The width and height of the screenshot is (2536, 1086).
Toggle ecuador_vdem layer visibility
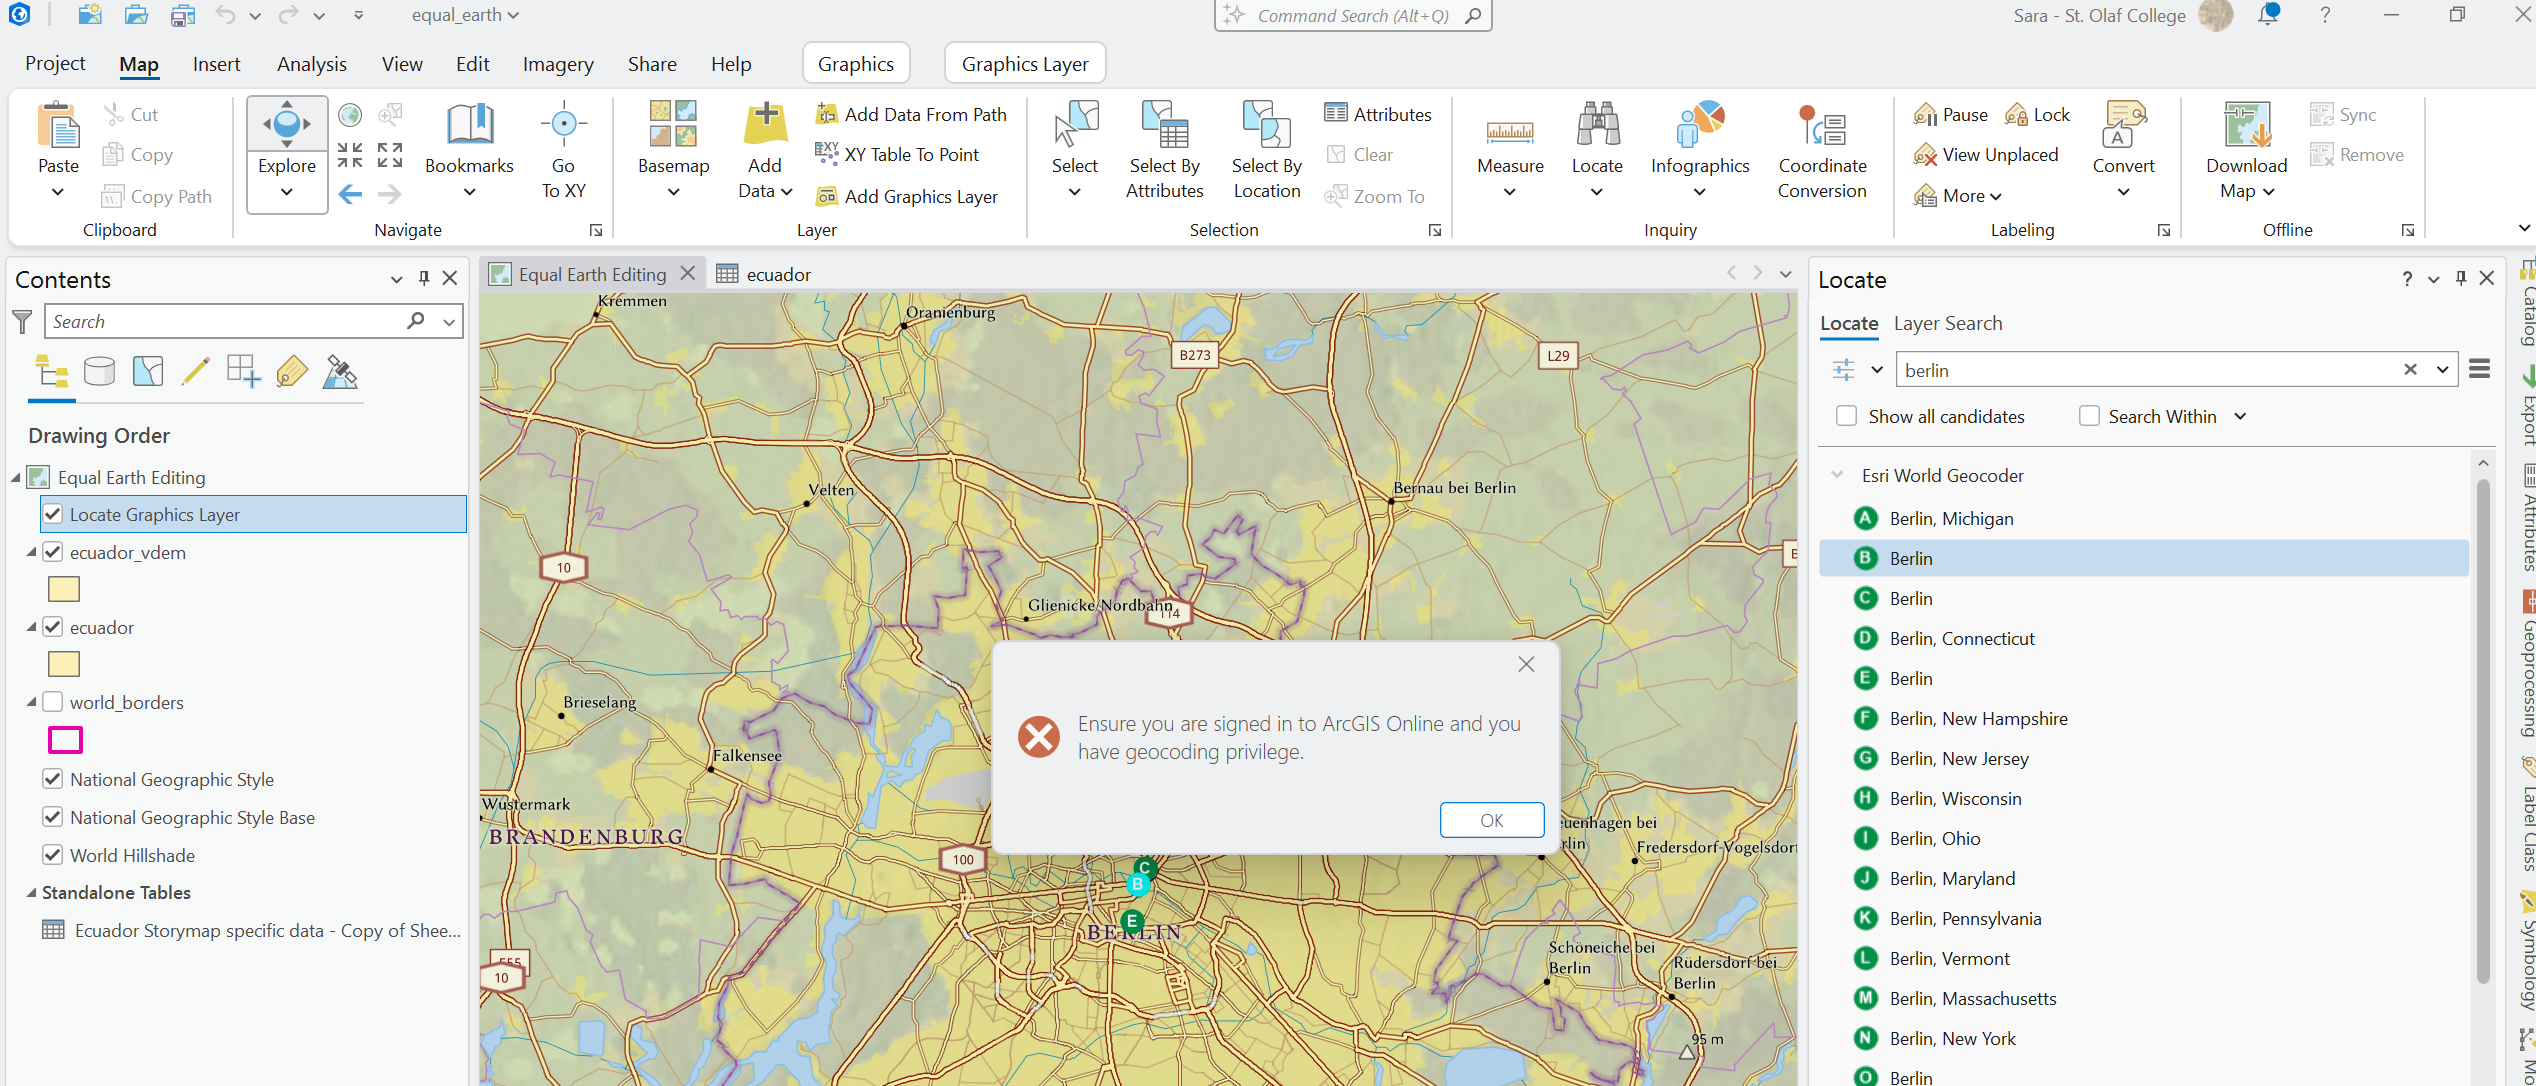coord(53,552)
